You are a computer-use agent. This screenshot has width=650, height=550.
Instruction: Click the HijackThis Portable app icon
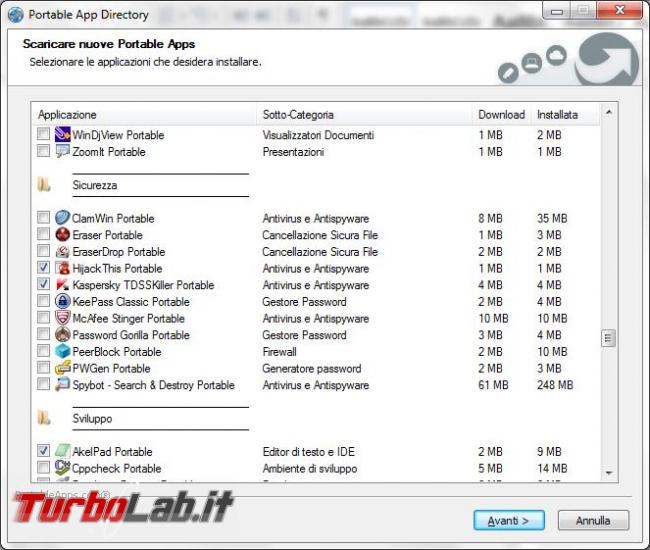[63, 268]
